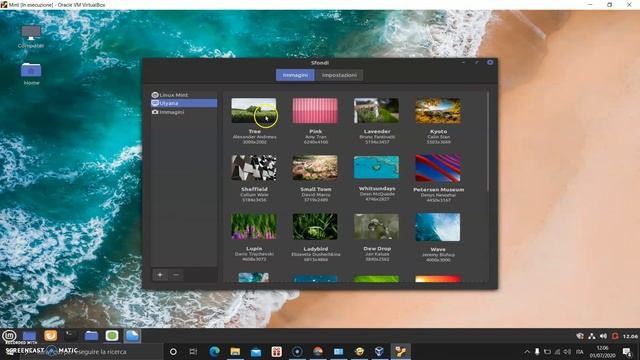Click the ITA language indicator
This screenshot has height=360, width=640.
[580, 351]
